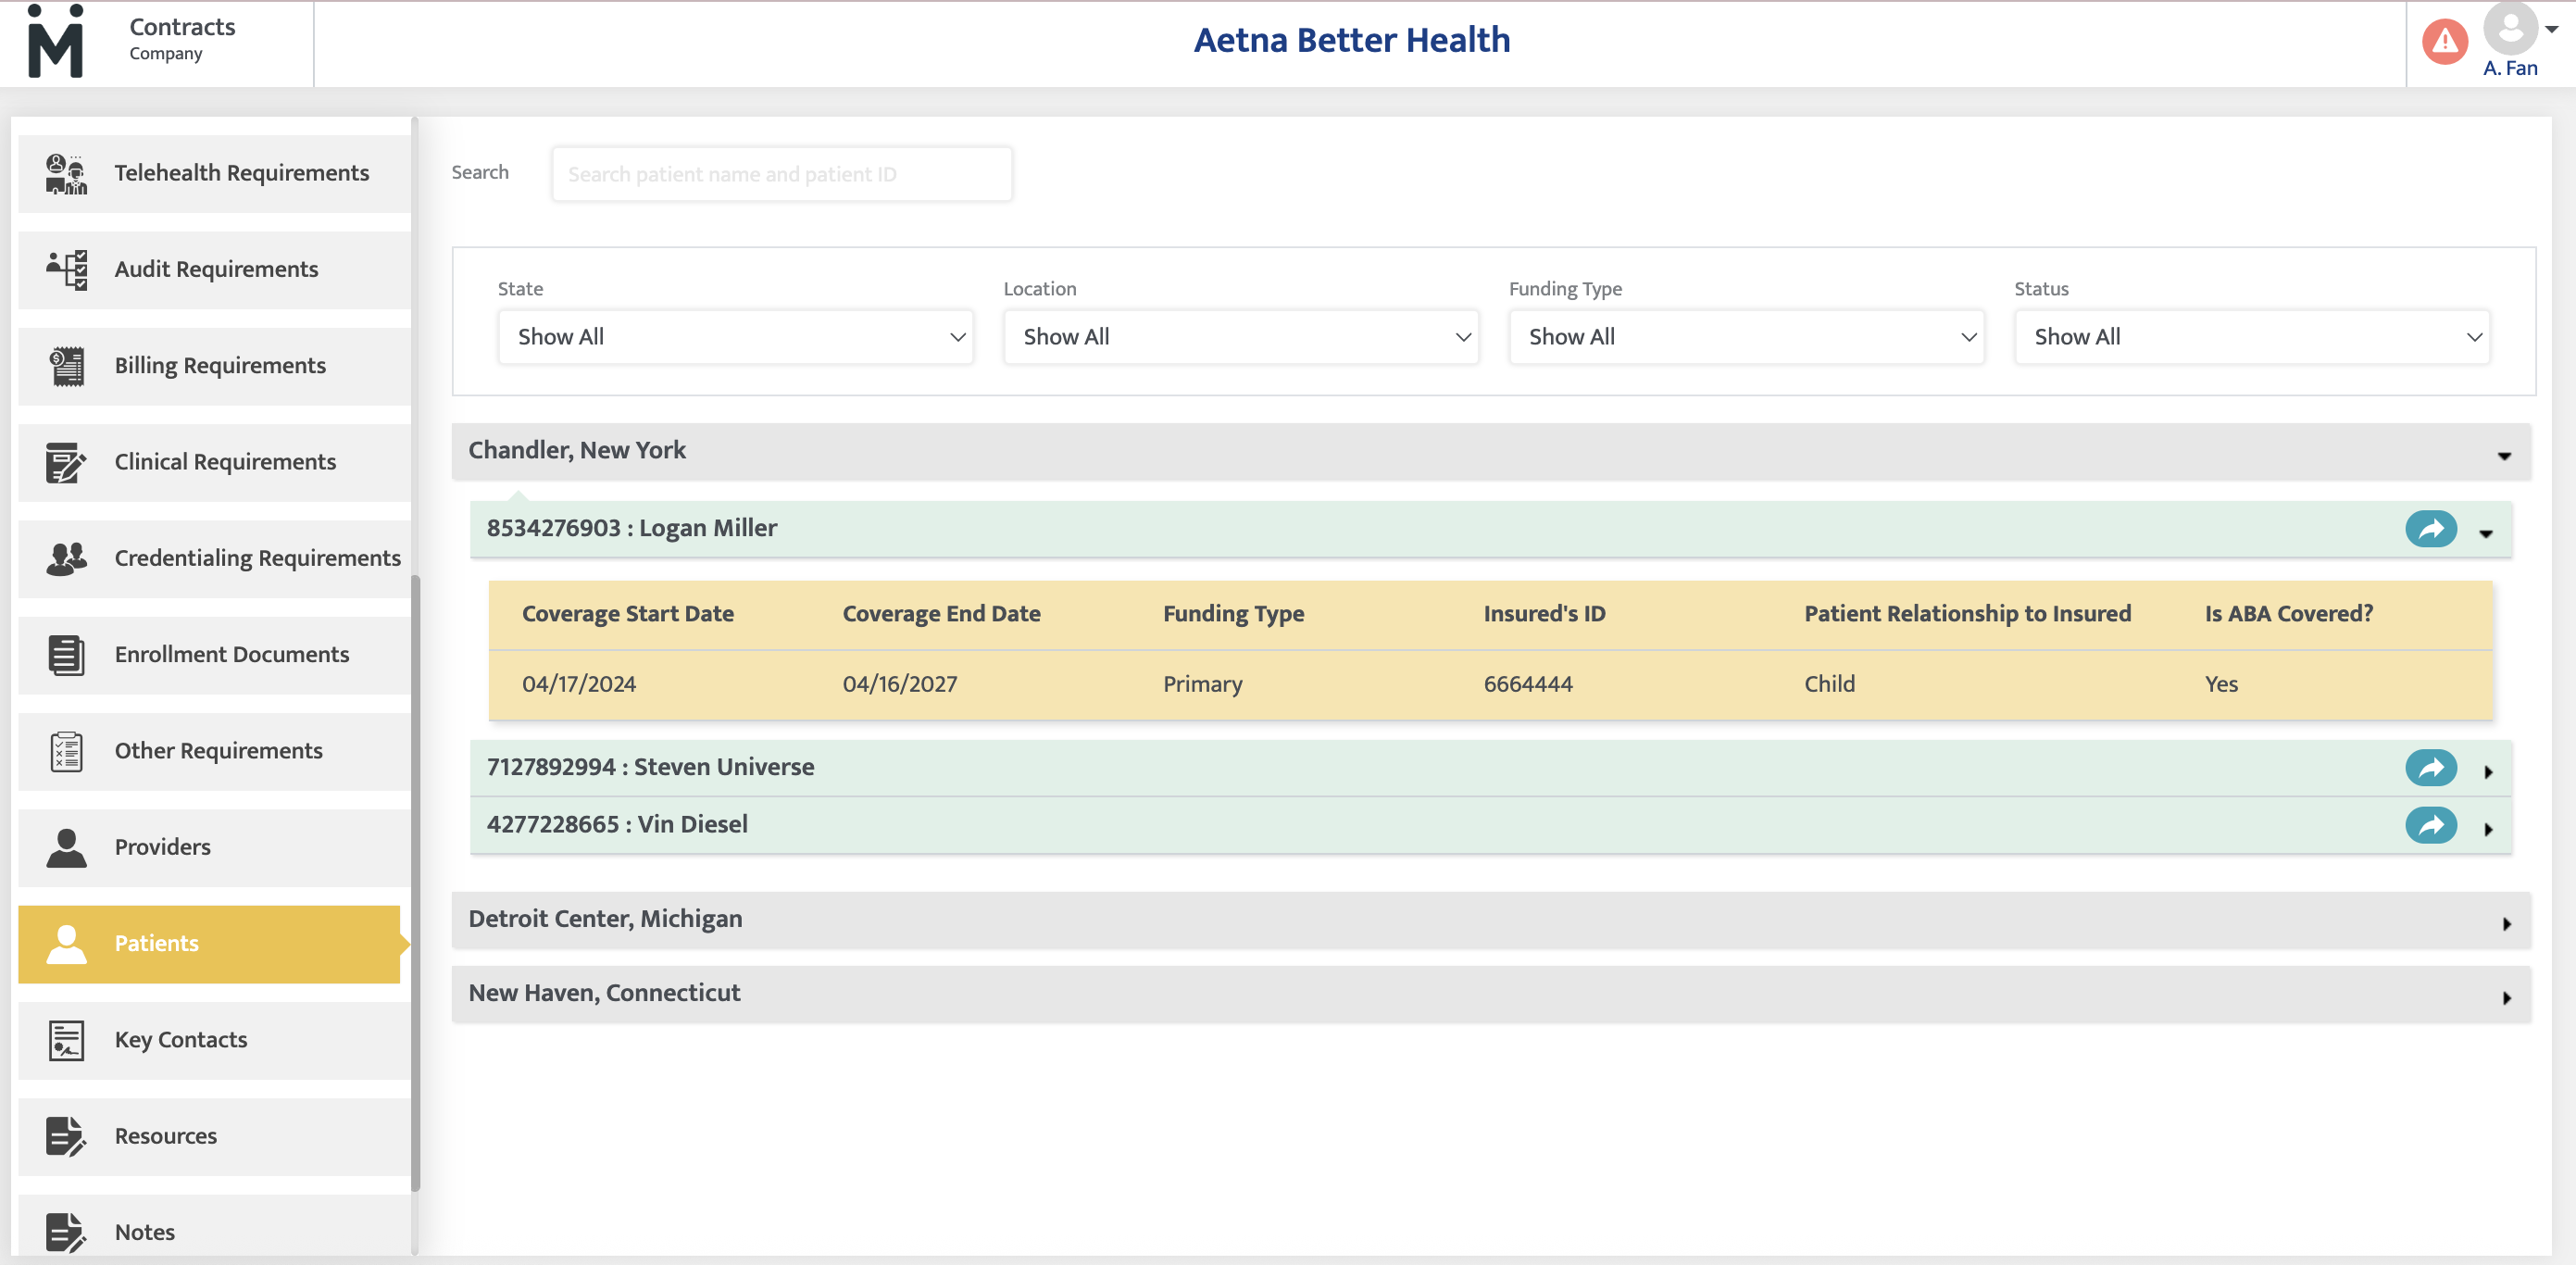Image resolution: width=2576 pixels, height=1265 pixels.
Task: Click the Billing Requirements invoice icon
Action: pos(66,366)
